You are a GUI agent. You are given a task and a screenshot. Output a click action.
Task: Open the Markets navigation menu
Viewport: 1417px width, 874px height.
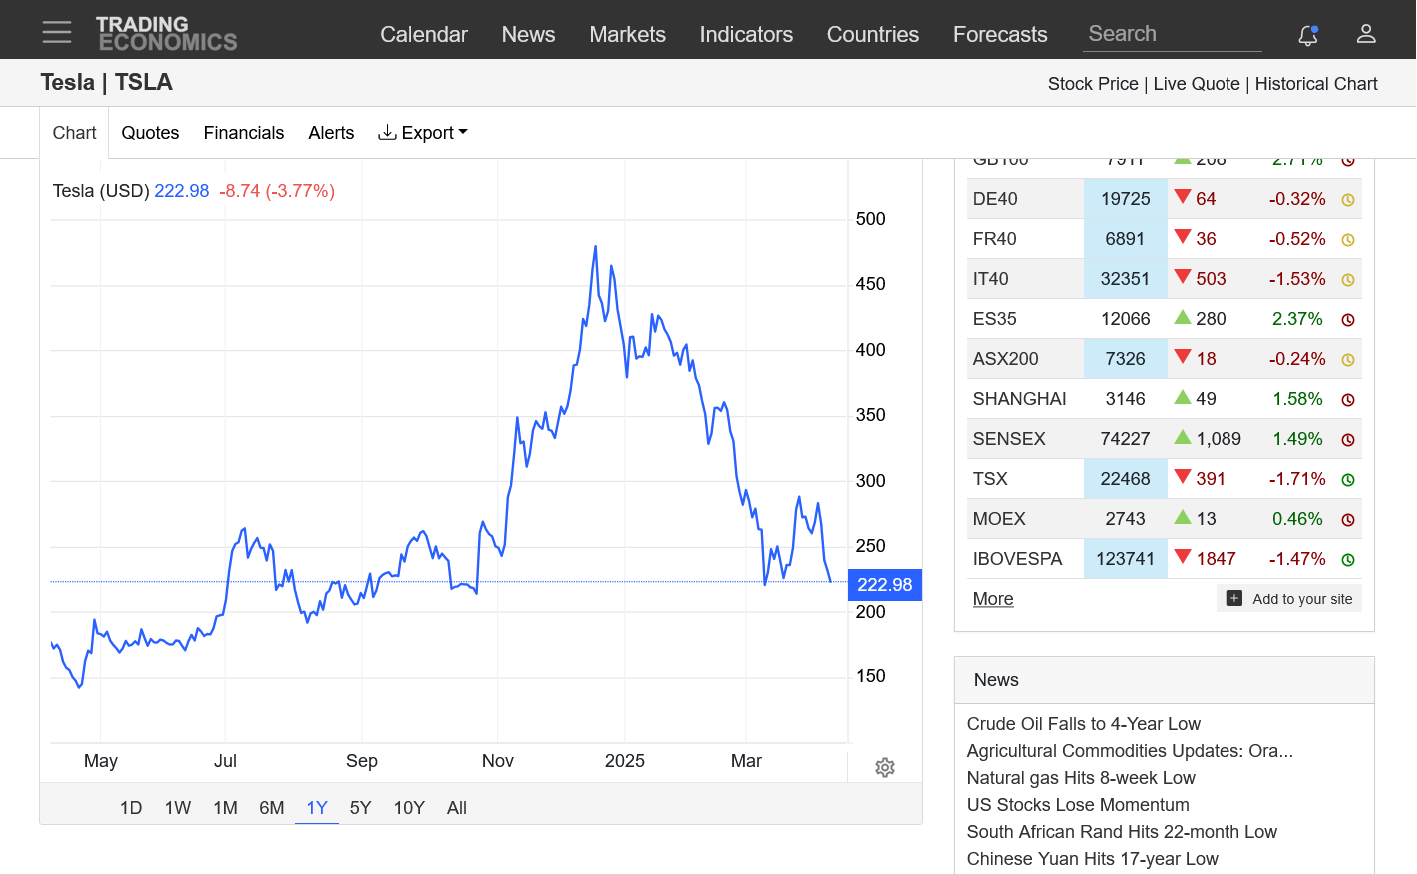627,34
